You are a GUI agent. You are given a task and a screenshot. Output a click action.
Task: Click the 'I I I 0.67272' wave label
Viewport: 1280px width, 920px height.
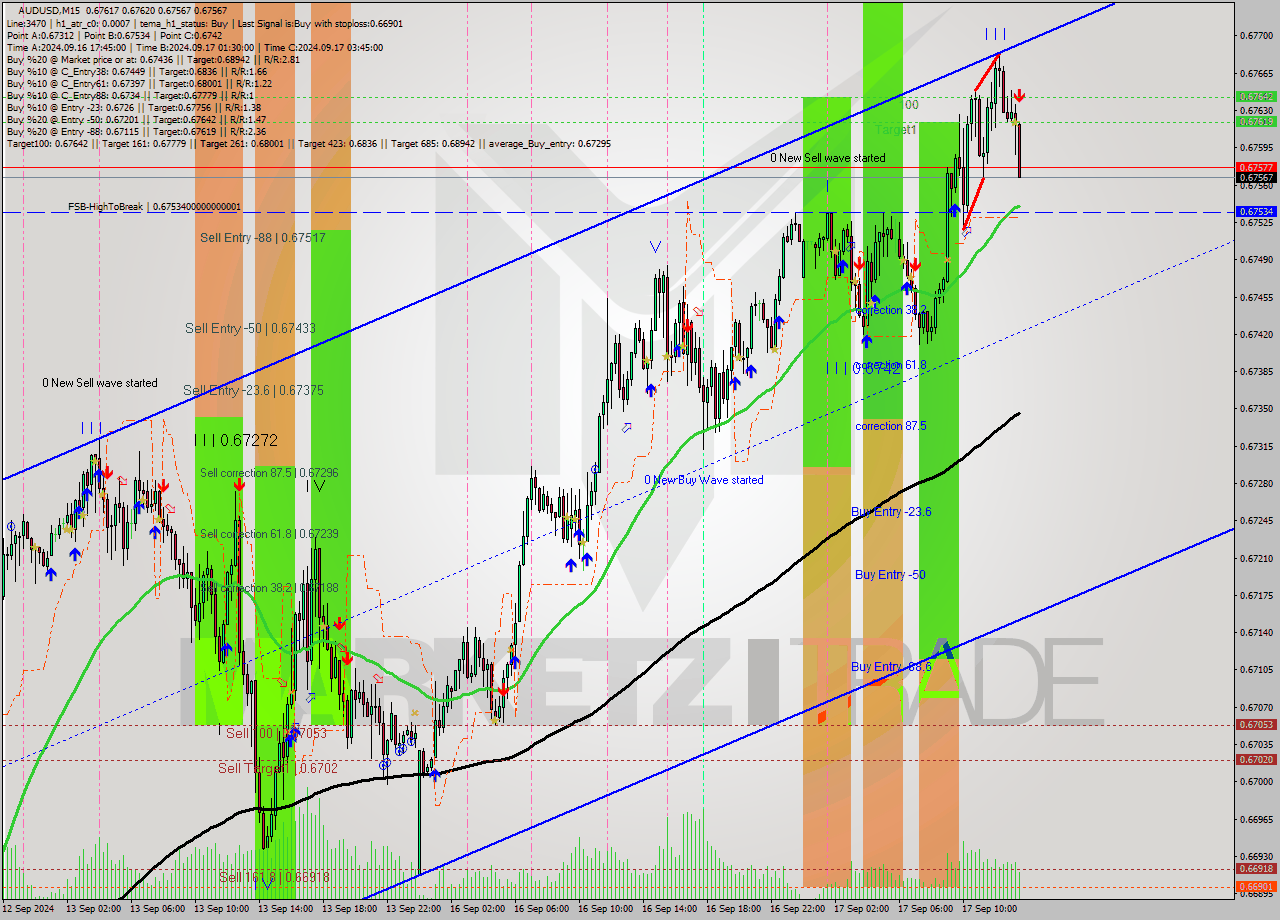tap(236, 440)
